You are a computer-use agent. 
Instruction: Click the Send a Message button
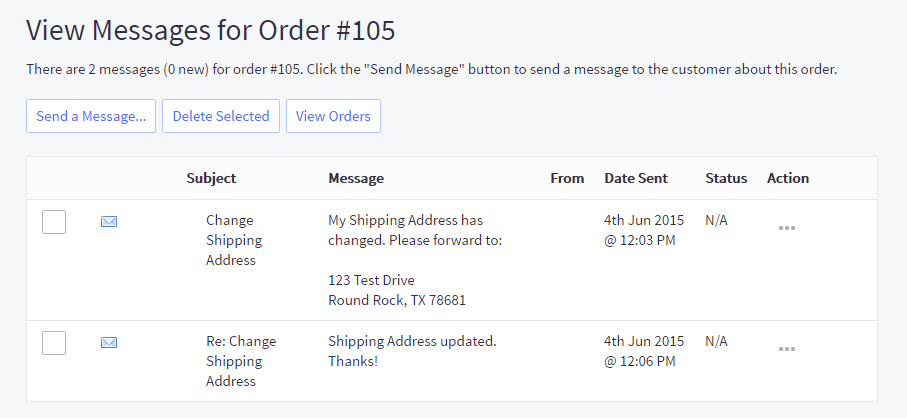pyautogui.click(x=91, y=116)
